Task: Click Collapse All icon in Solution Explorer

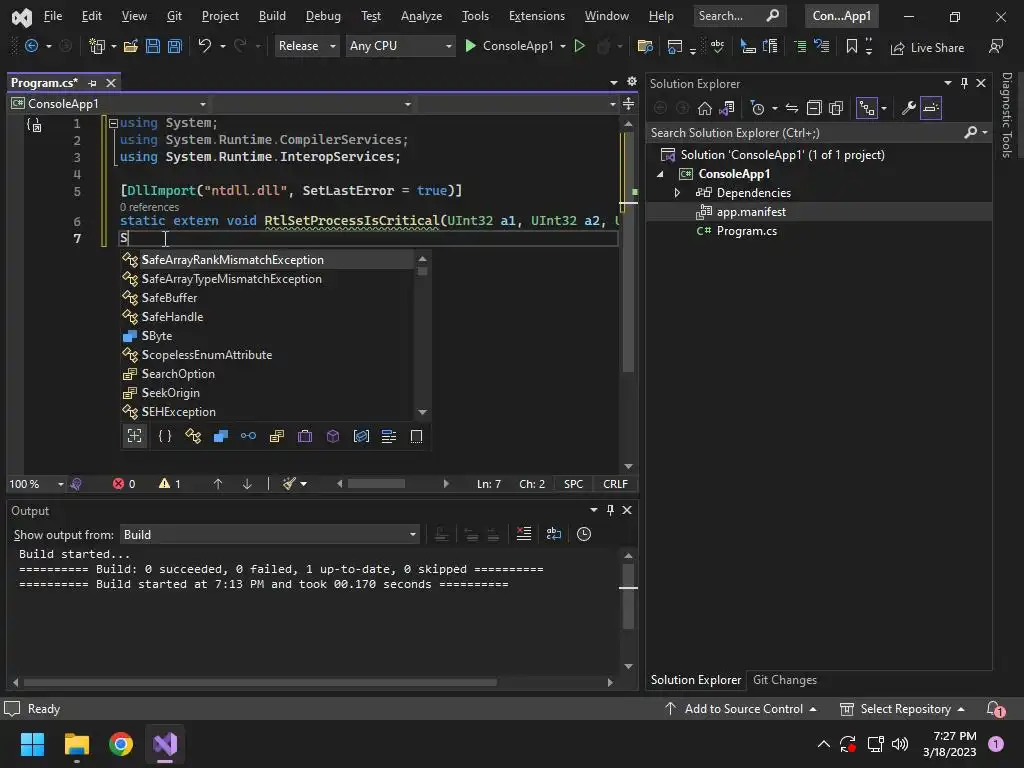Action: [814, 108]
